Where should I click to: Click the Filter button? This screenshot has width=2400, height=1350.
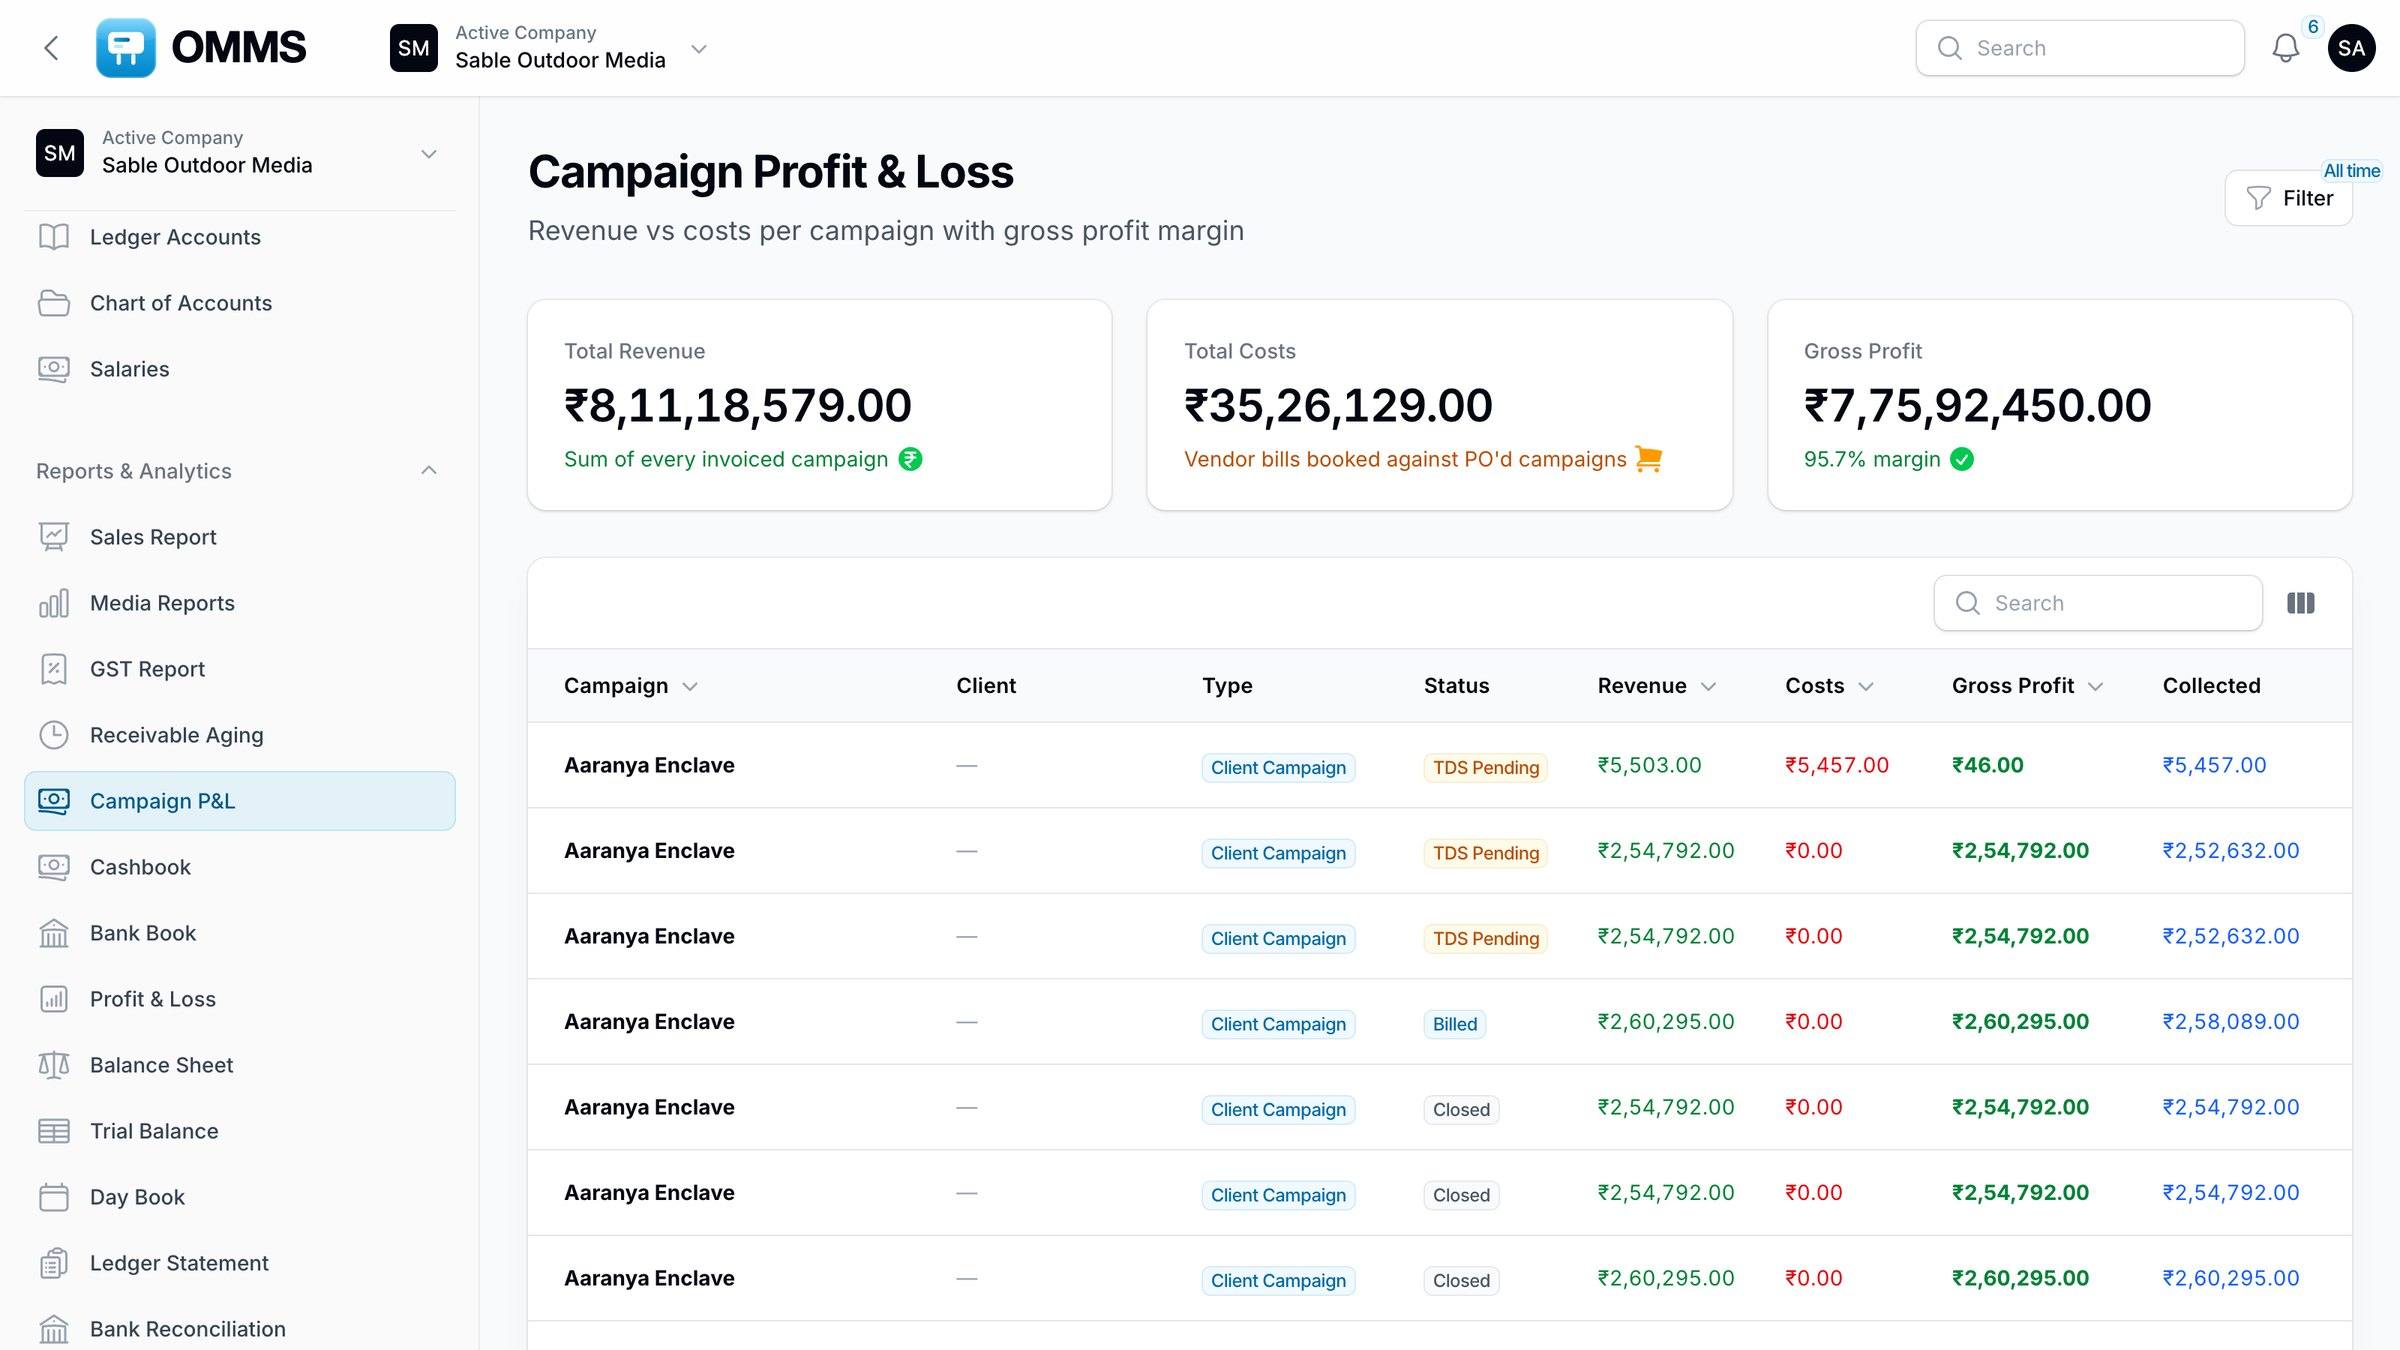click(2289, 198)
